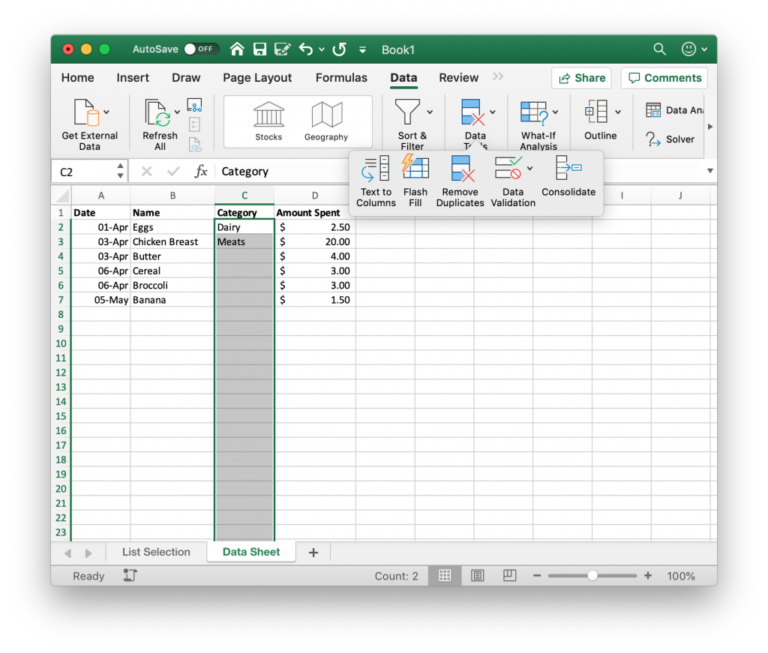Click the Data Tools icon
The image size is (768, 653).
click(473, 112)
